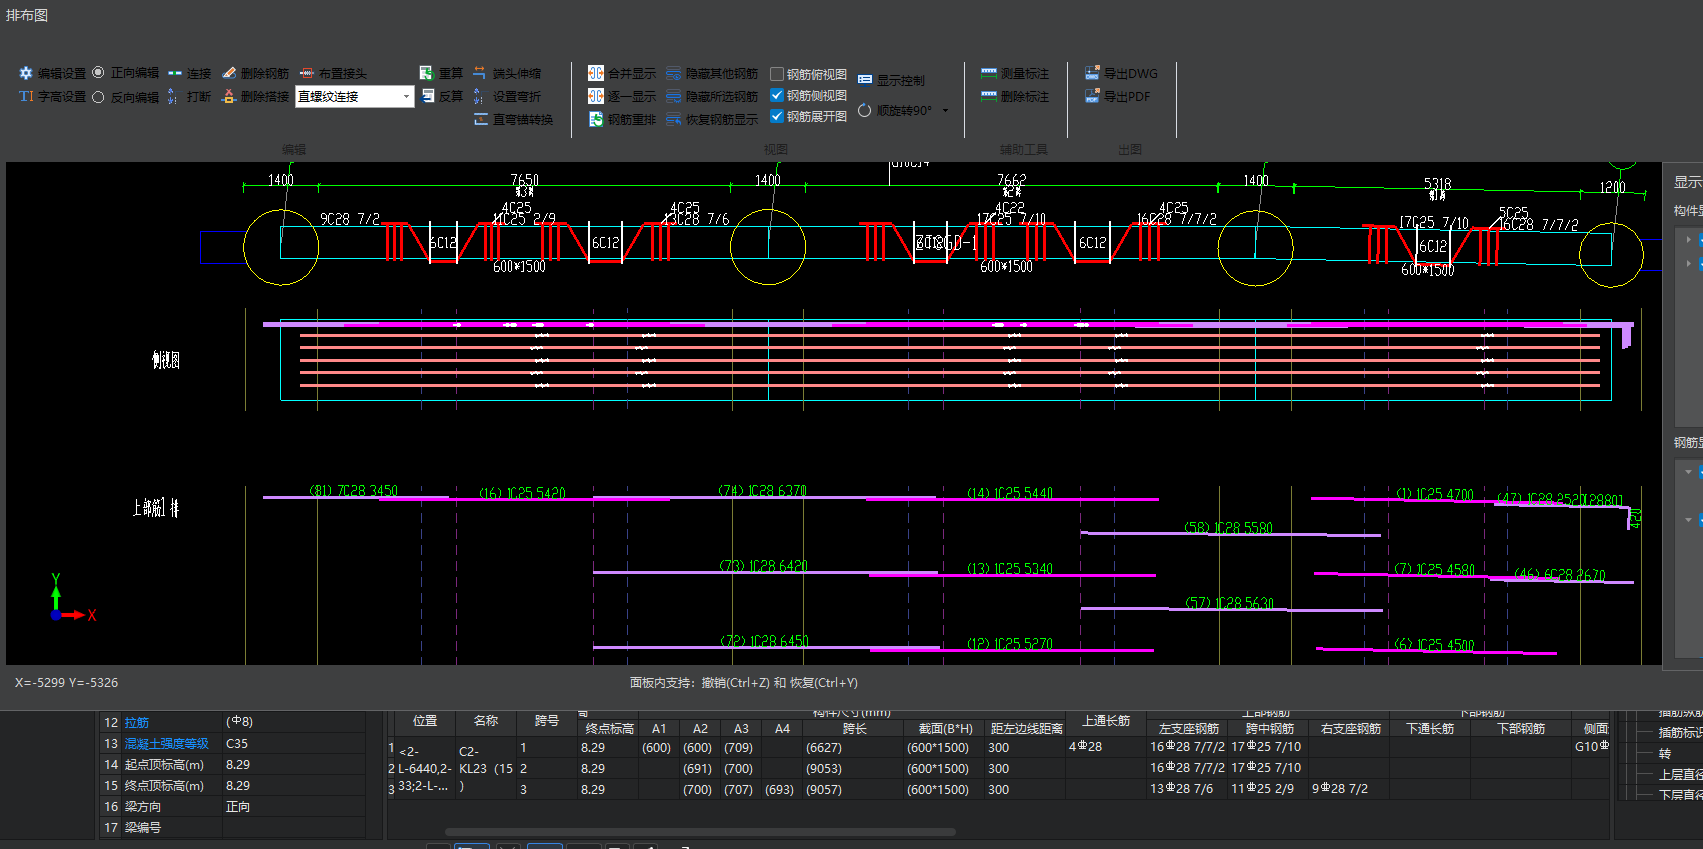Click 恢复钢筋显示 restore rebar display
The height and width of the screenshot is (849, 1703).
click(x=712, y=120)
